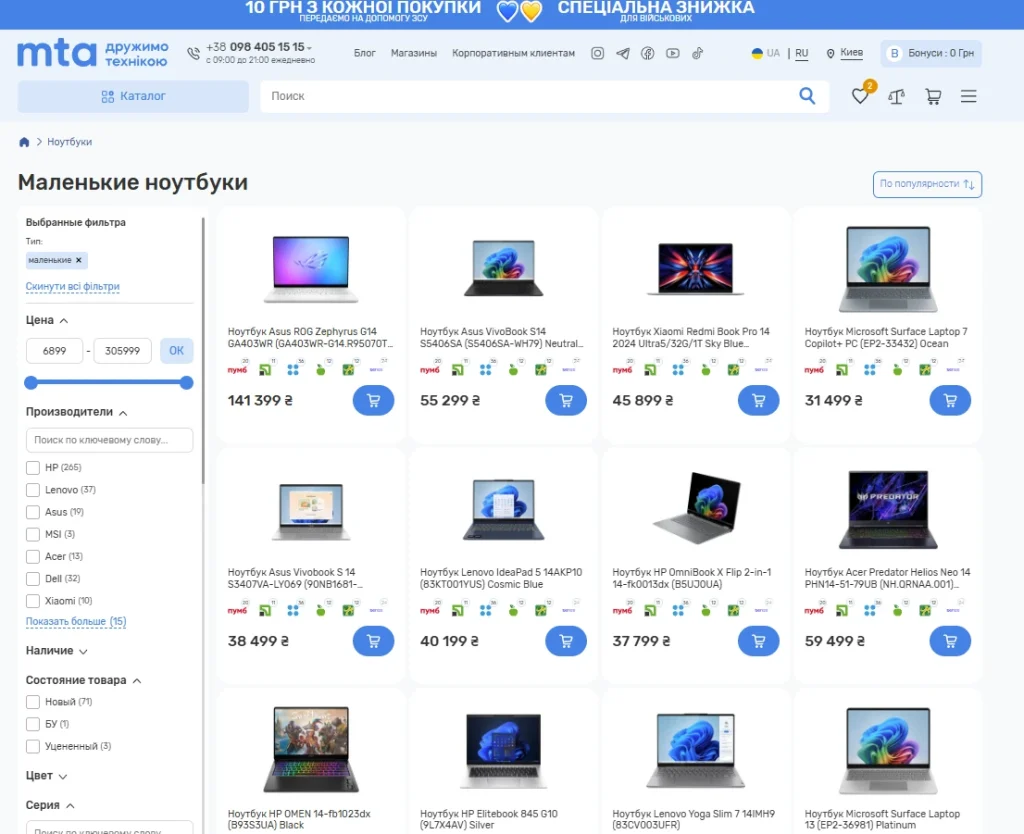
Task: Click the Киев location pin
Action: (830, 54)
